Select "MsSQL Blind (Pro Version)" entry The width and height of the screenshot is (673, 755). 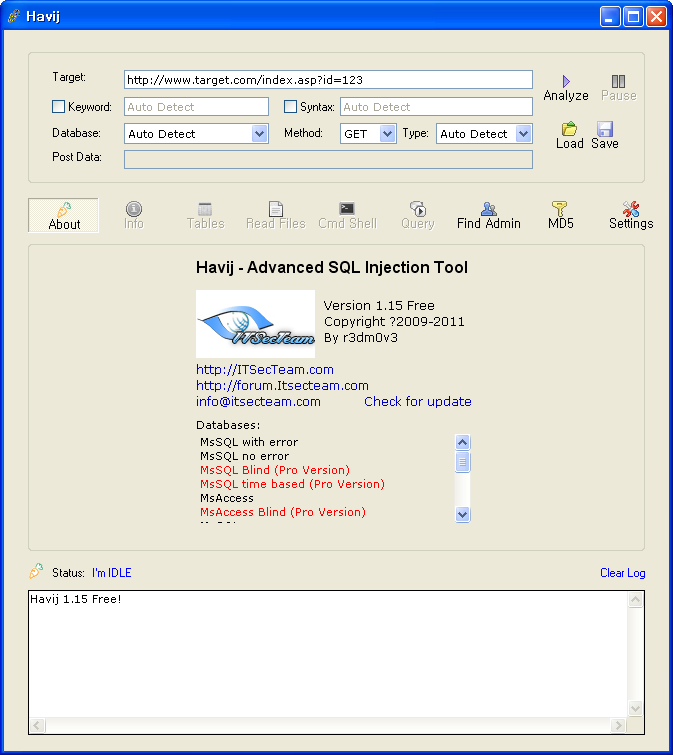pyautogui.click(x=275, y=469)
